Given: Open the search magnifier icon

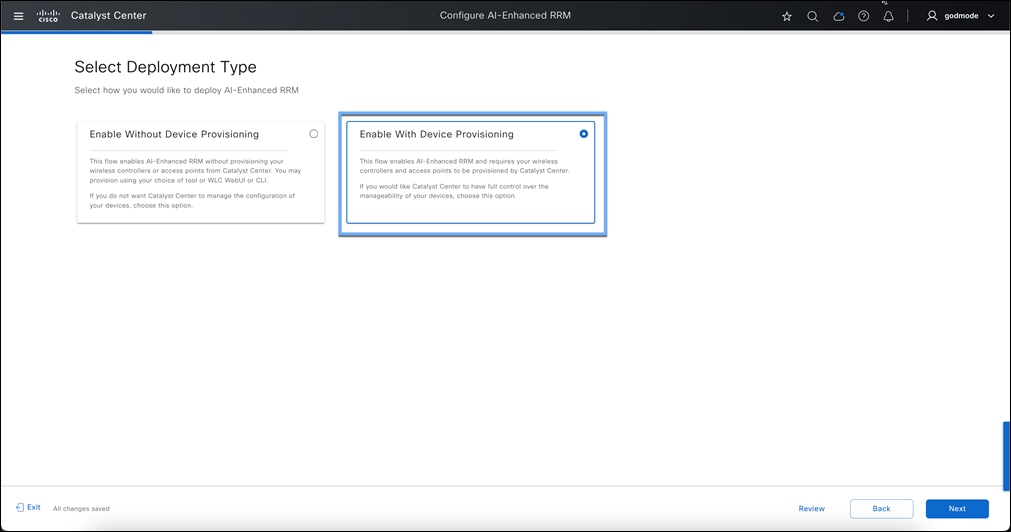Looking at the screenshot, I should click(x=812, y=16).
